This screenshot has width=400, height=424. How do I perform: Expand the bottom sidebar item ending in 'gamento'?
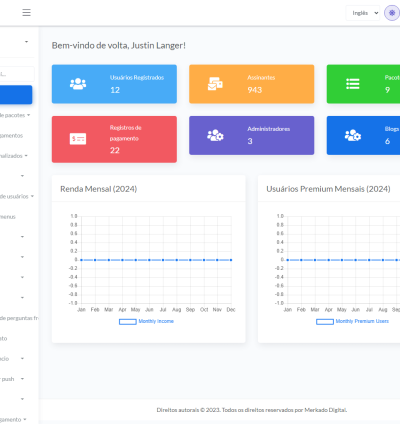coord(13,419)
